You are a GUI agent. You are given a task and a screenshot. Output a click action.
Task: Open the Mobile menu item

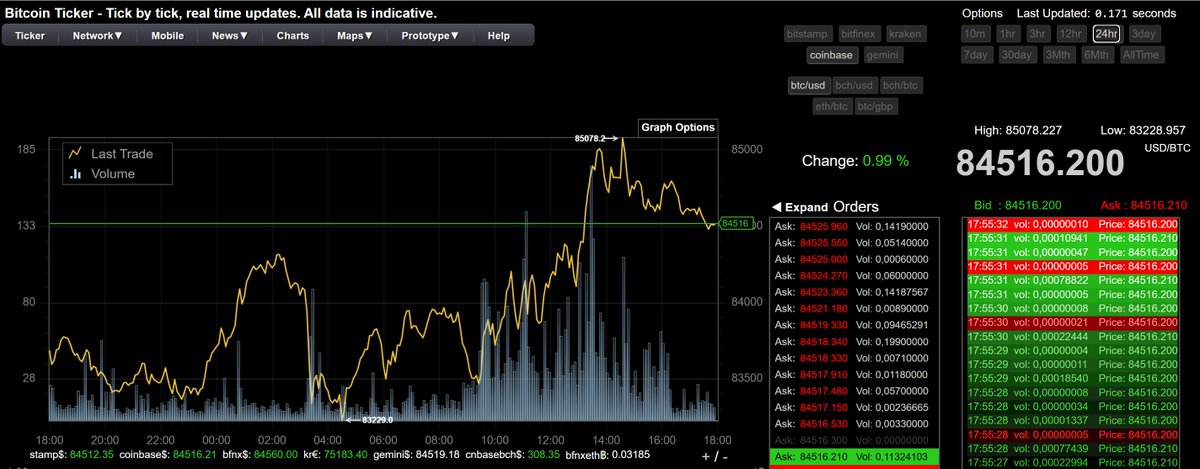coord(167,35)
